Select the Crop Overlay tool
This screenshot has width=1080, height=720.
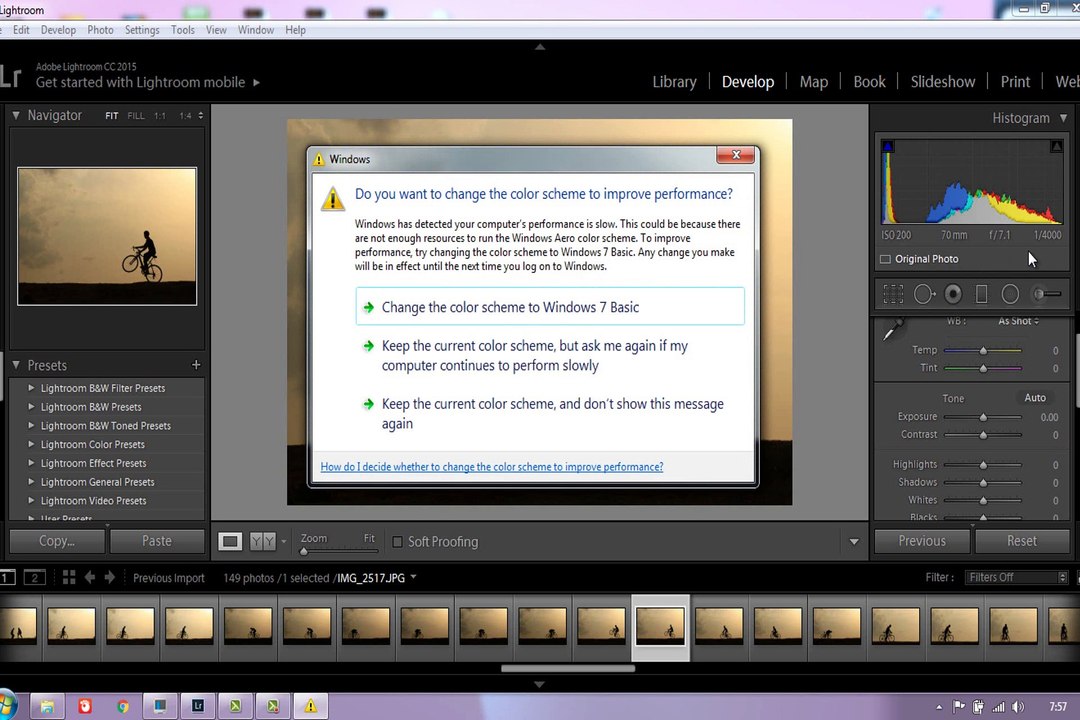(x=893, y=294)
